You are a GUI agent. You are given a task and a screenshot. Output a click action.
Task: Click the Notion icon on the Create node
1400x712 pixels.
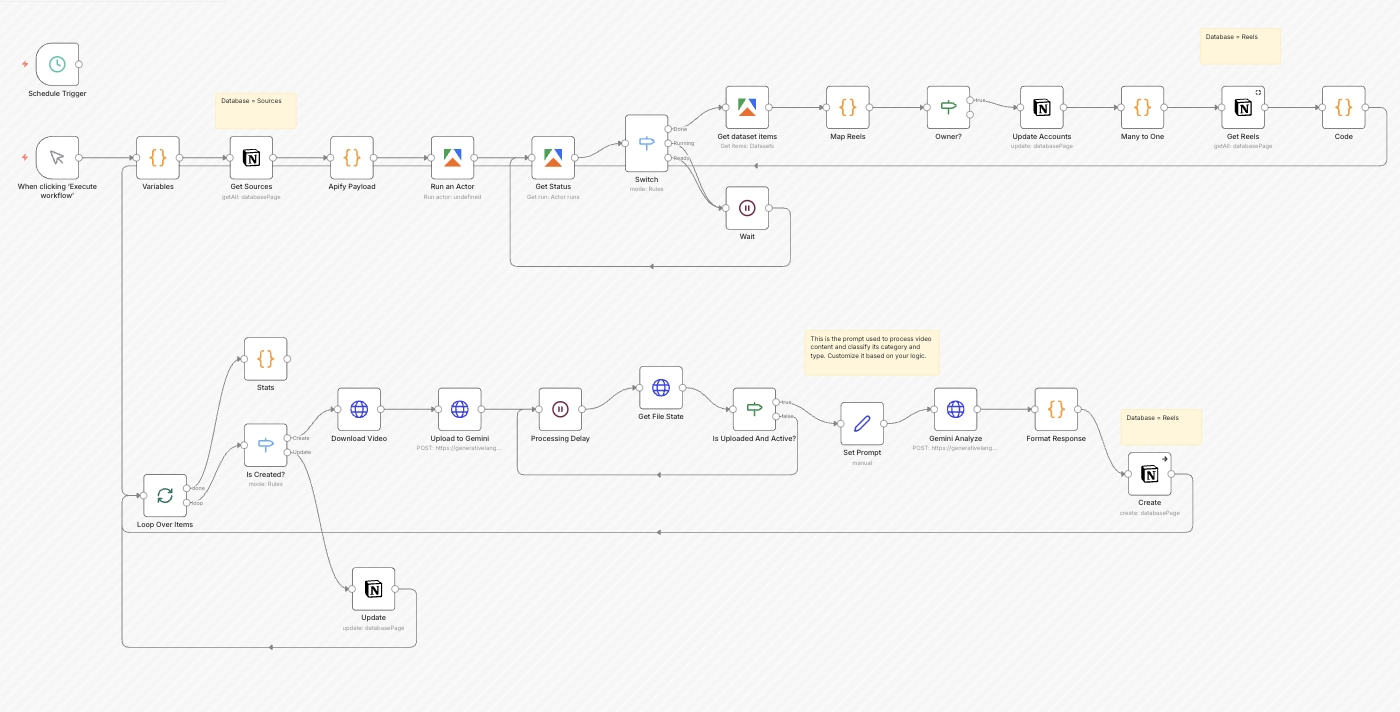(1149, 474)
